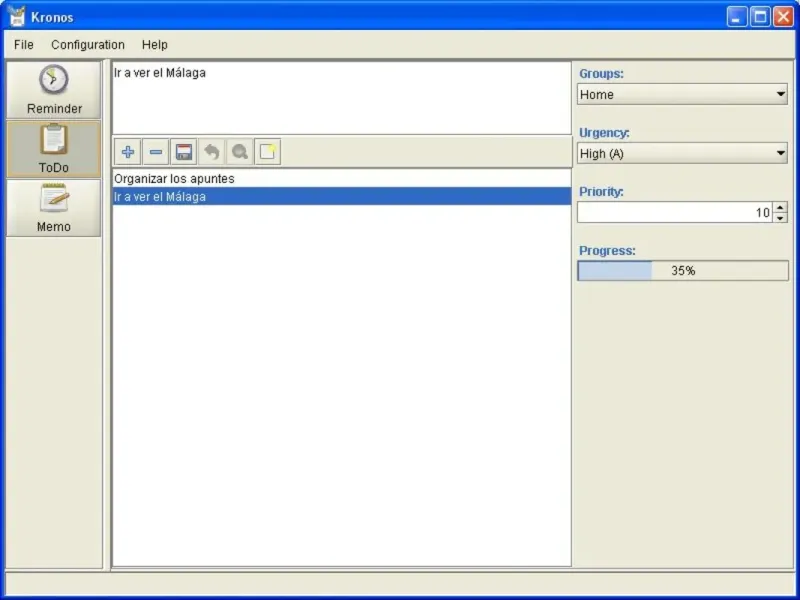Increase priority with the up stepper arrow
800x600 pixels.
coord(780,207)
